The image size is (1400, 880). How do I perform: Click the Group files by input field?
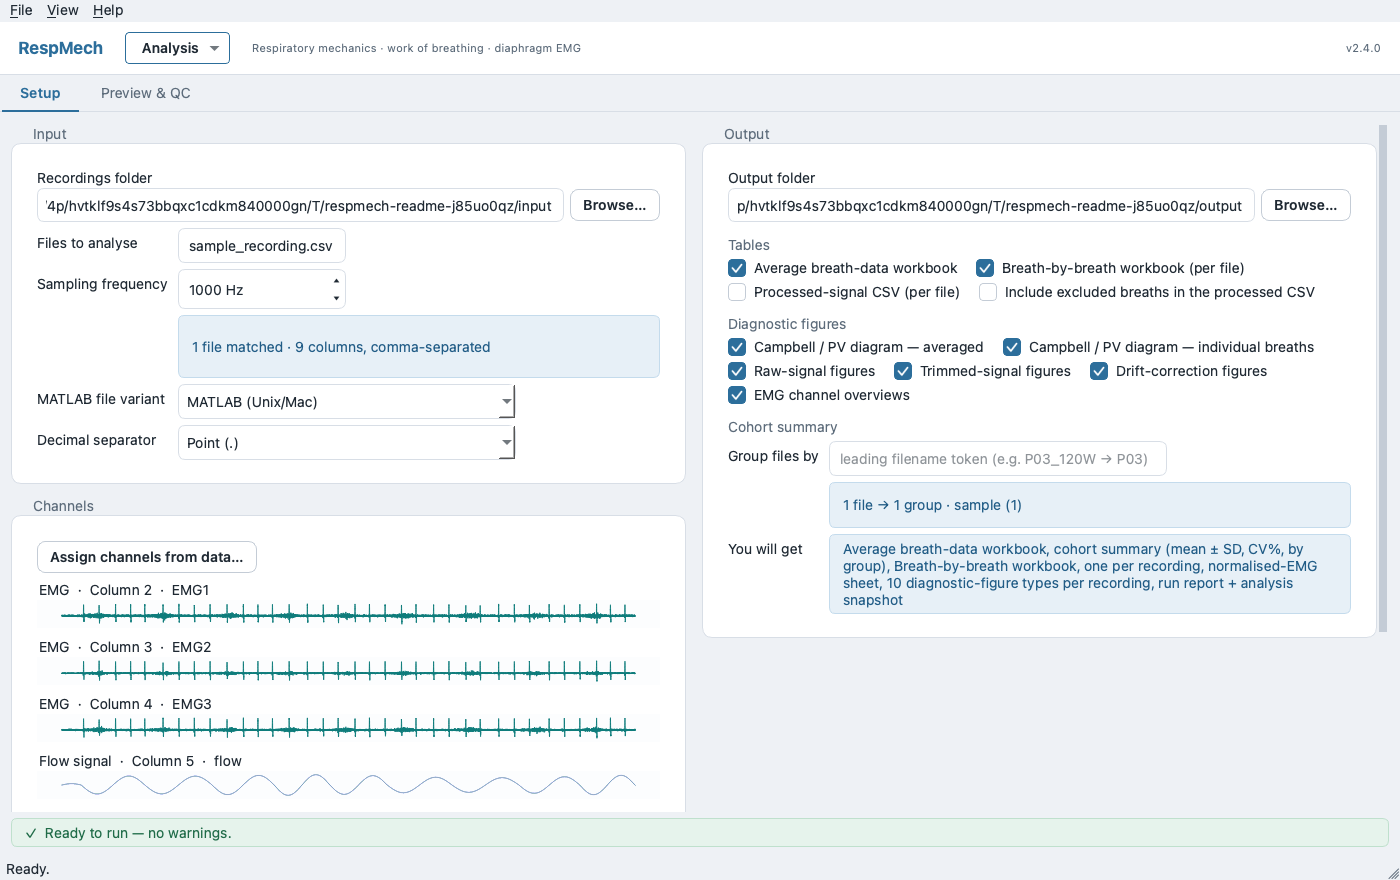997,459
